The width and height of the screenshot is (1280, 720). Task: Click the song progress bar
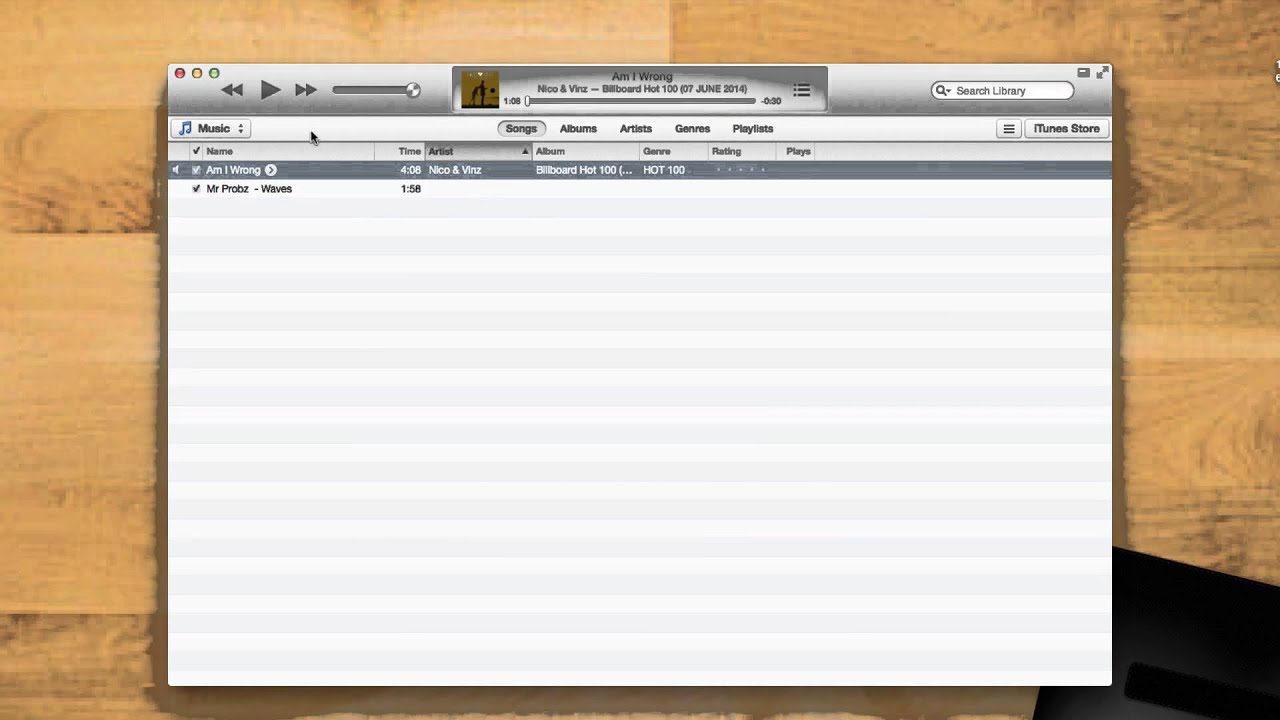point(641,101)
